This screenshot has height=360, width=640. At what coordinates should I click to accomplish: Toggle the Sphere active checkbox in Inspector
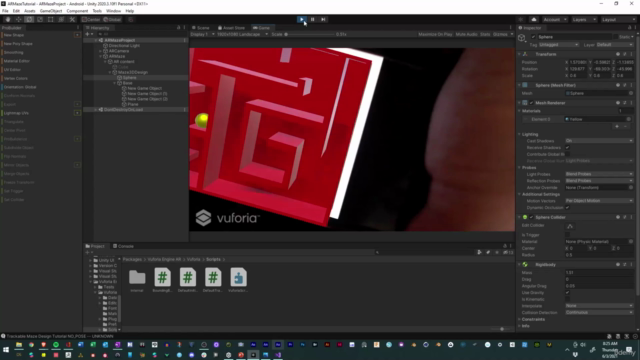pyautogui.click(x=533, y=37)
